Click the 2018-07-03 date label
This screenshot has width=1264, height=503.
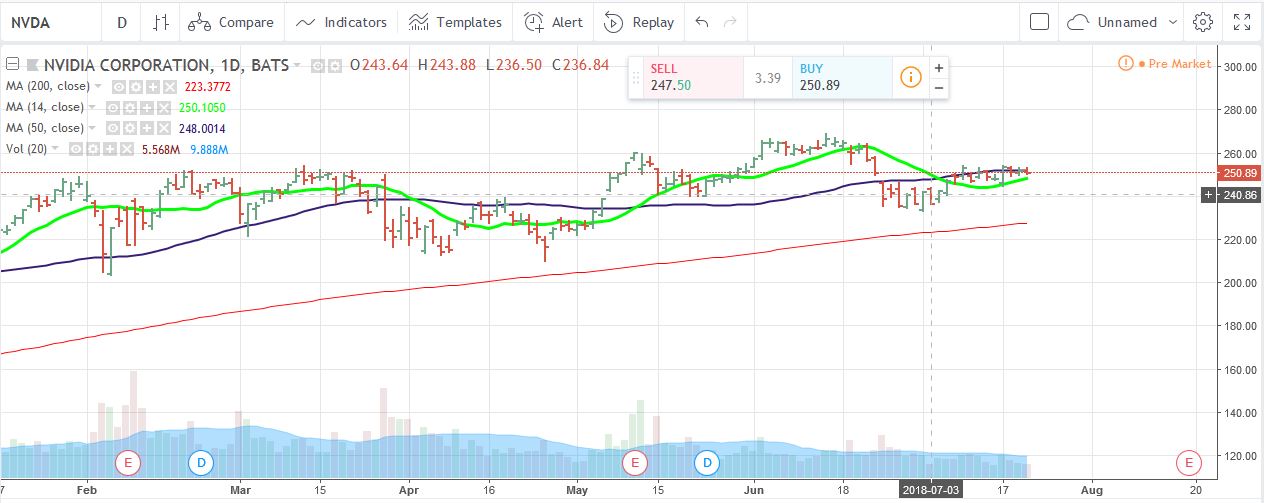coord(931,490)
